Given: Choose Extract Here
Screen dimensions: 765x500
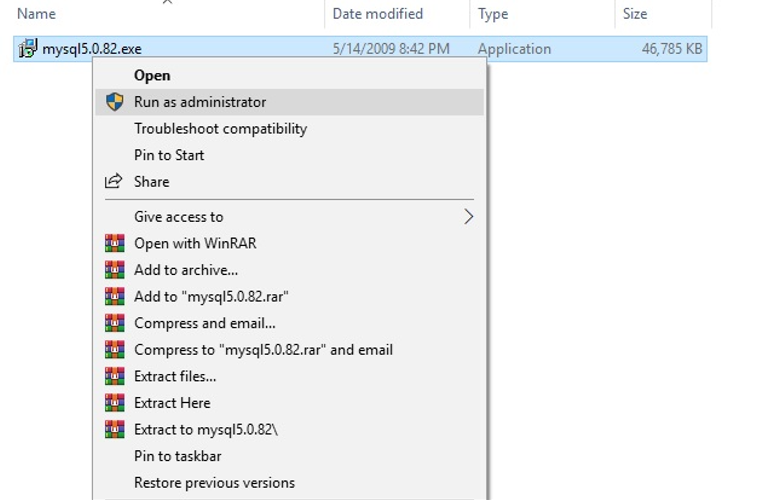Looking at the screenshot, I should [x=290, y=402].
